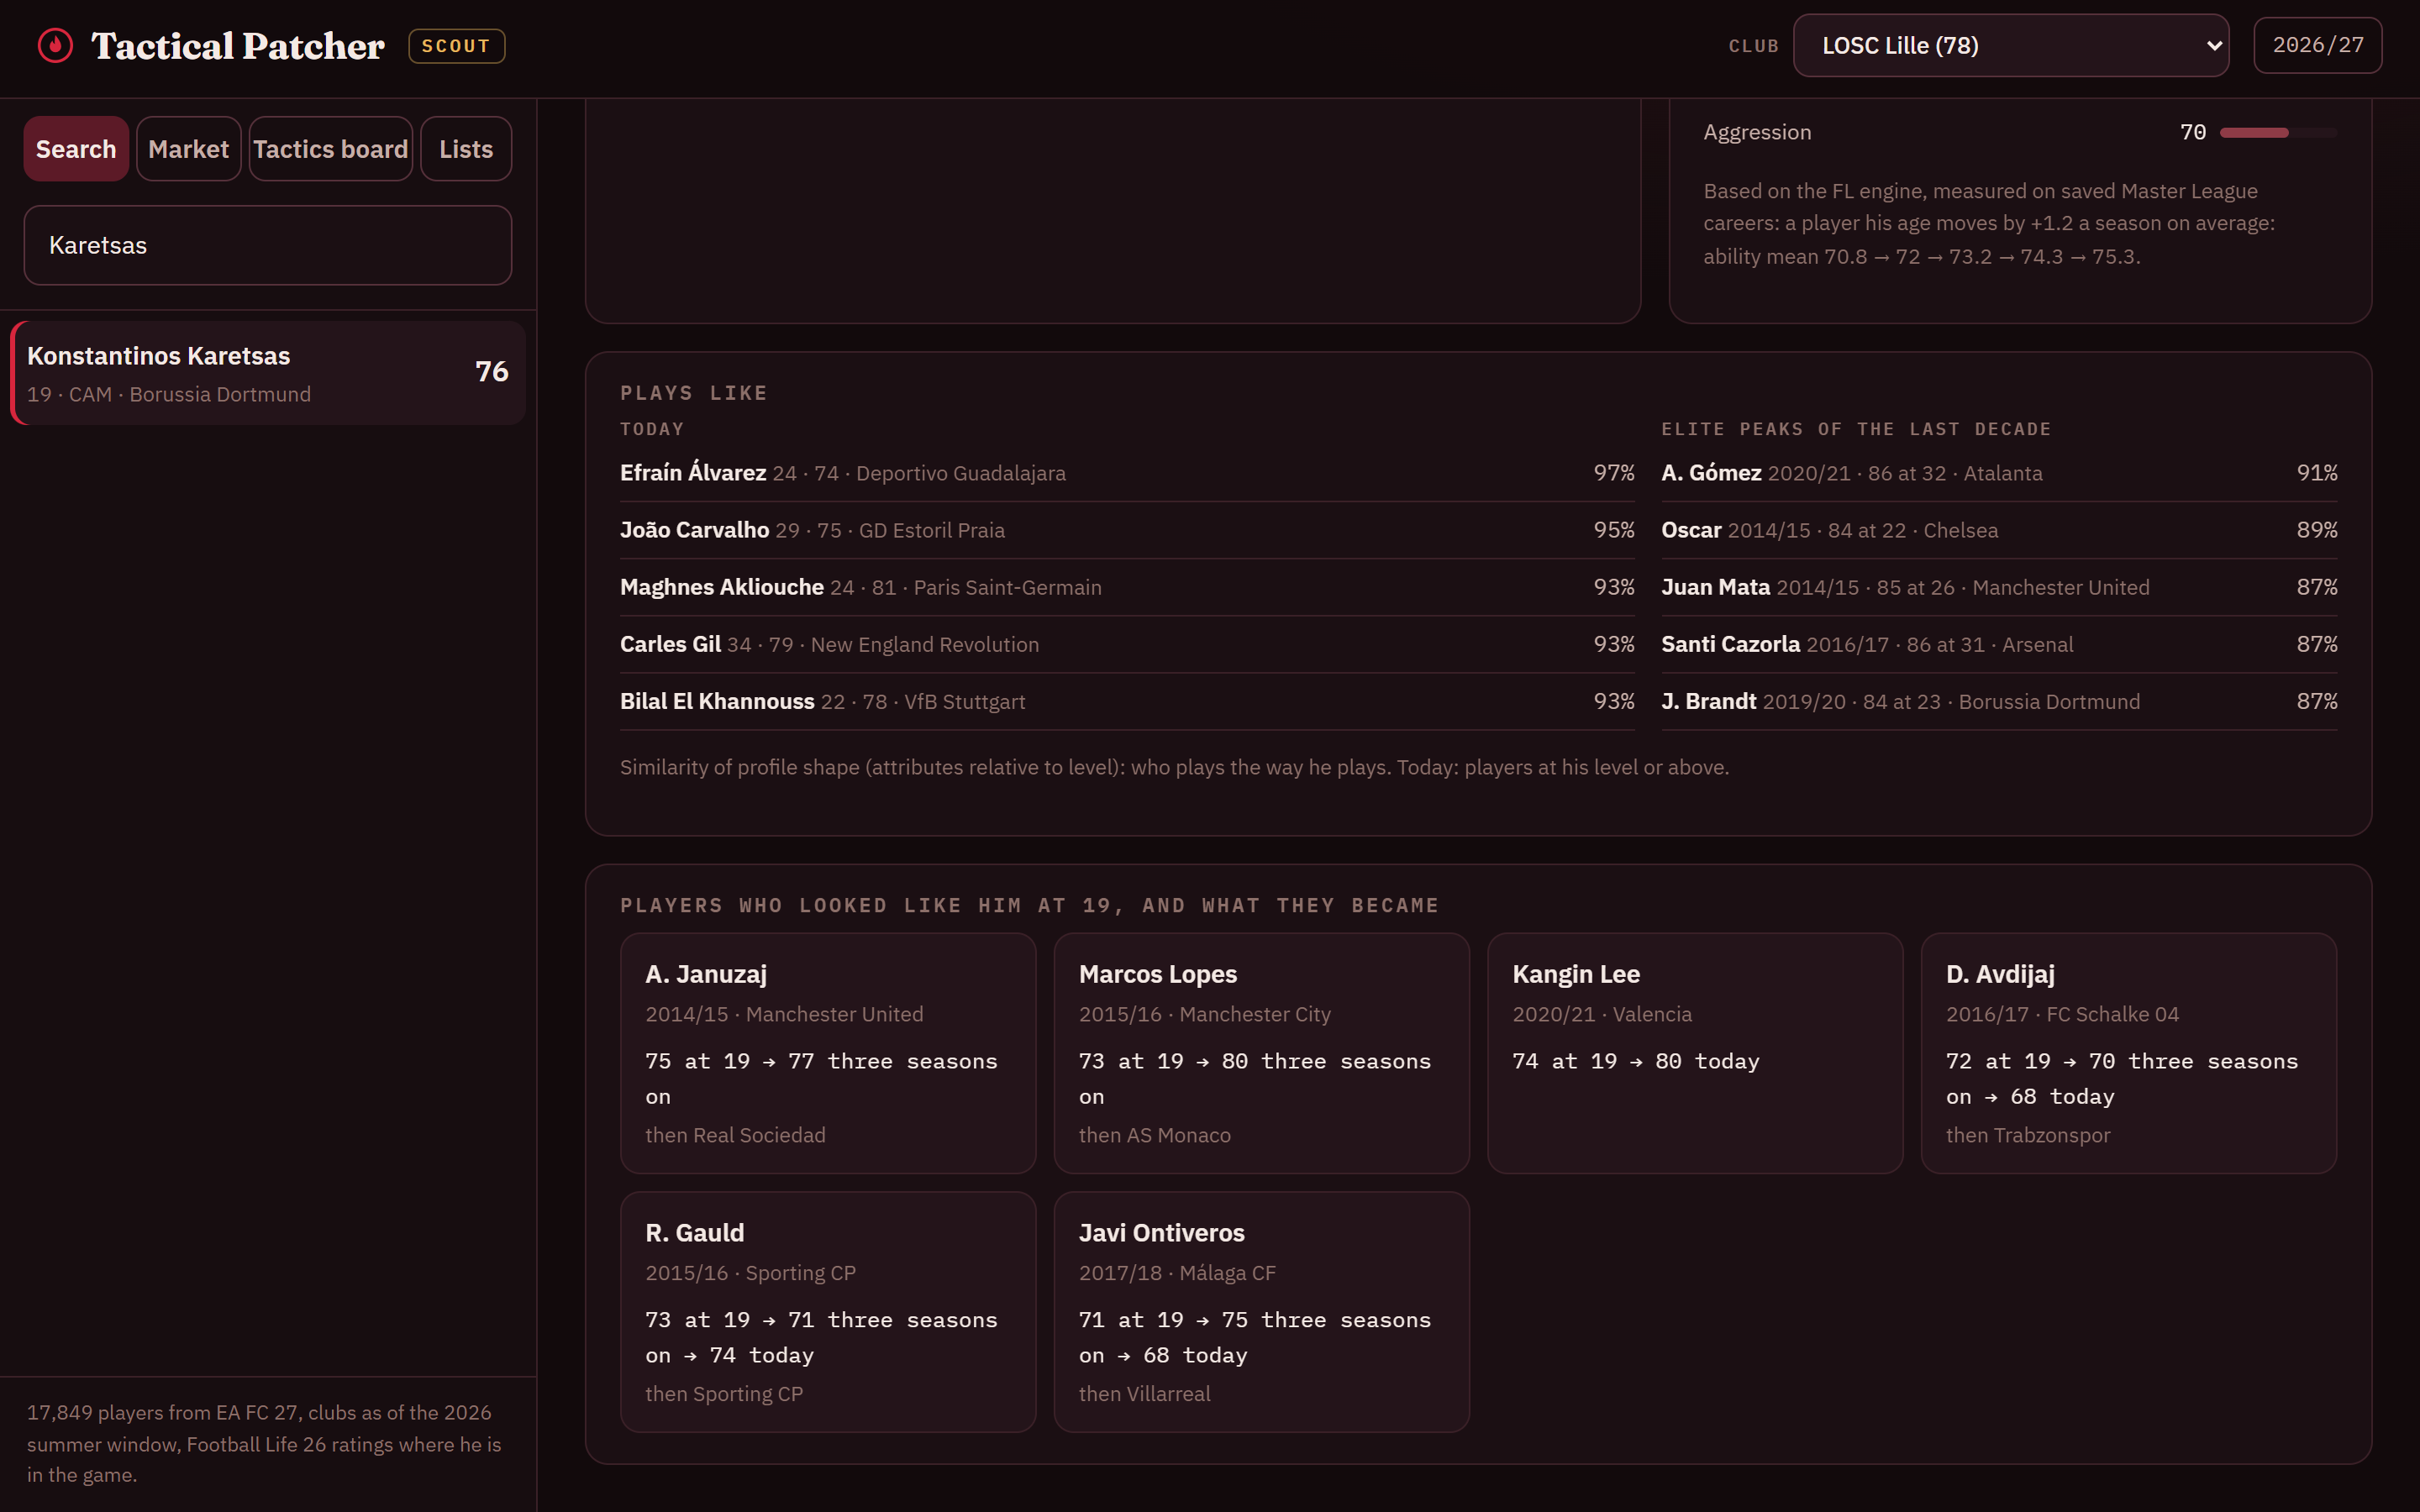This screenshot has width=2420, height=1512.
Task: Open the Kangin Lee comparison card
Action: (1695, 1053)
